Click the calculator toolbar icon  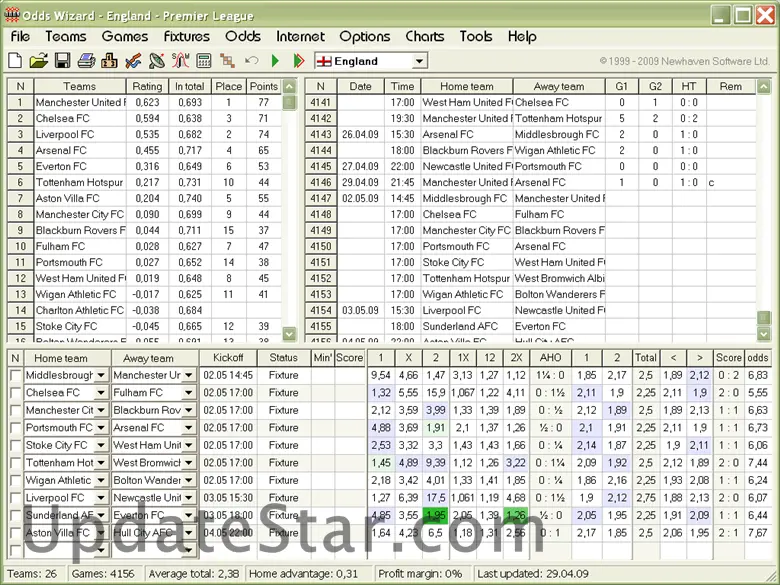204,61
